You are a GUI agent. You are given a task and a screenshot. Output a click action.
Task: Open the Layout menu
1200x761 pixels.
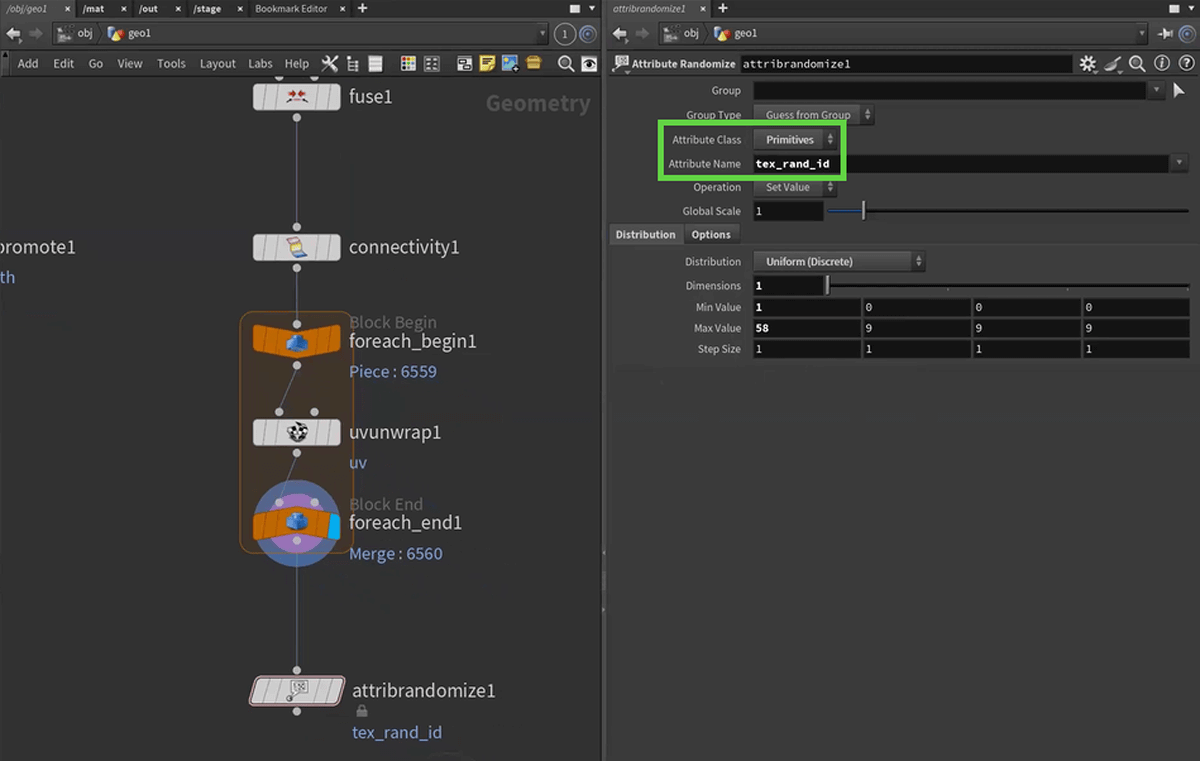point(217,63)
